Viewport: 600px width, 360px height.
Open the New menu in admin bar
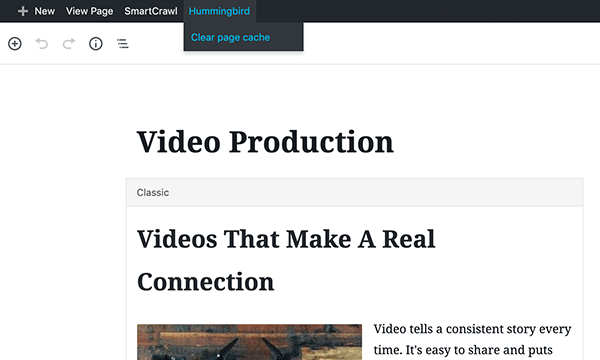pos(44,11)
